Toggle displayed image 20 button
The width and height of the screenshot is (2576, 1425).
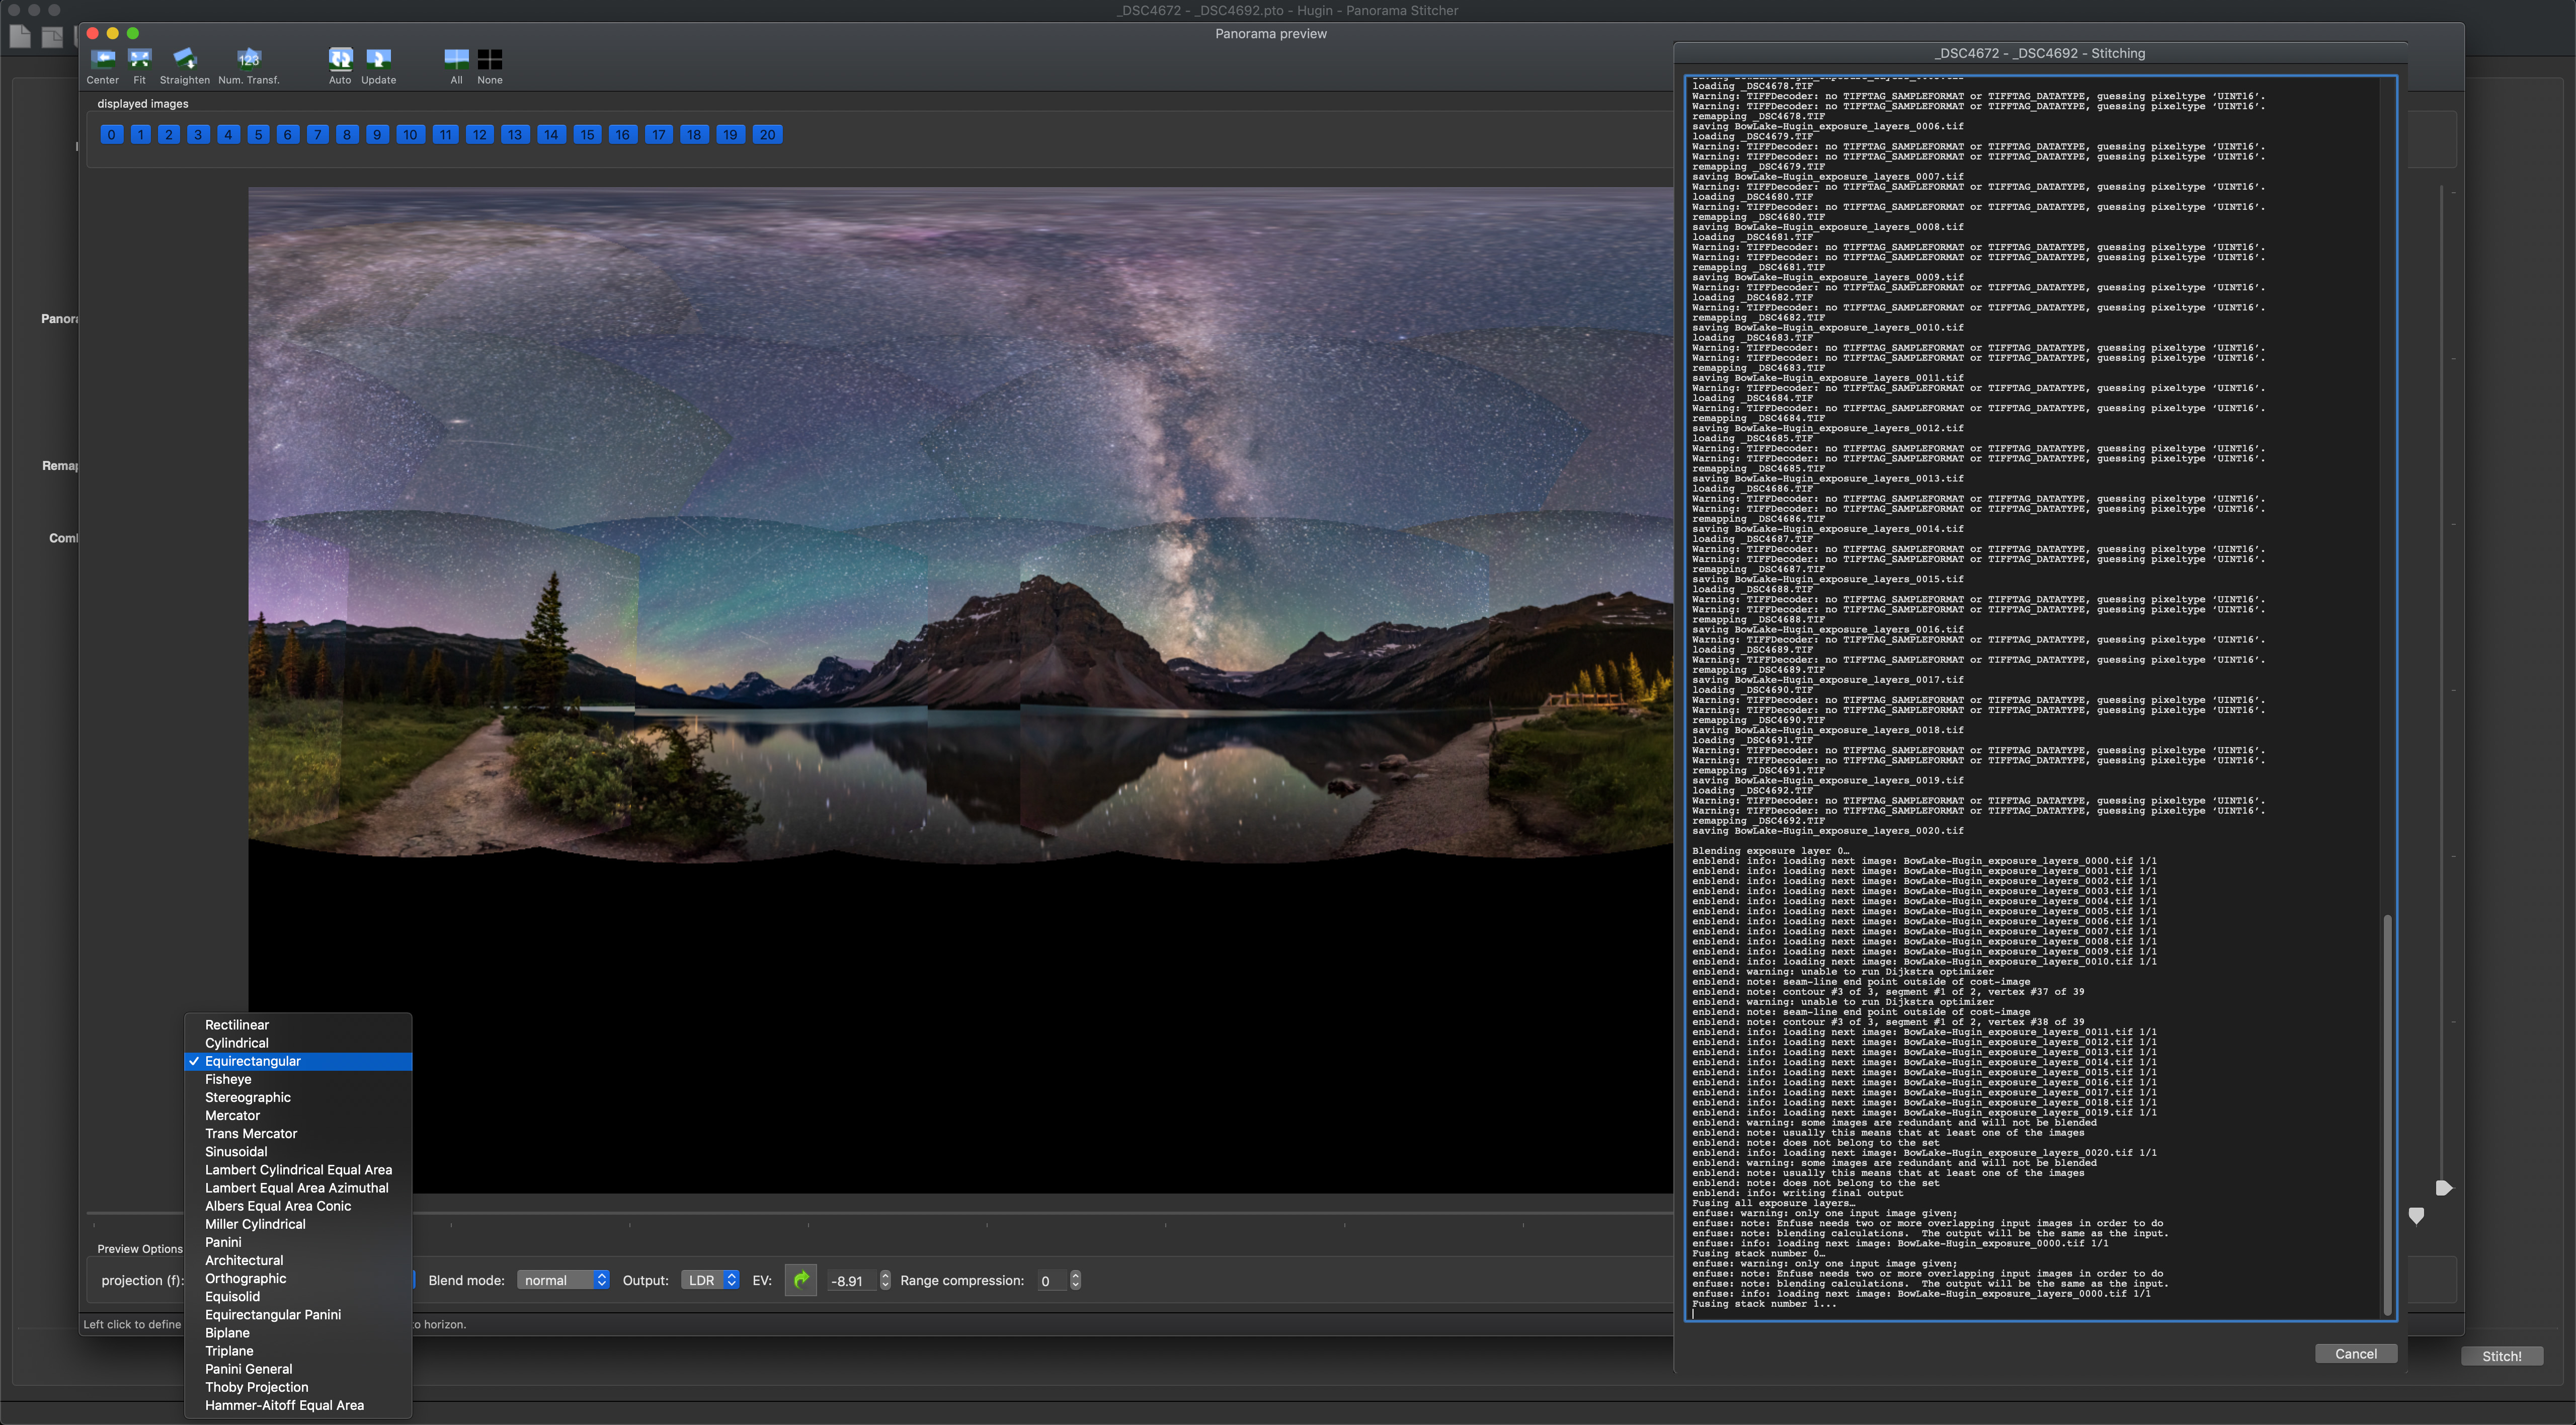click(x=767, y=134)
